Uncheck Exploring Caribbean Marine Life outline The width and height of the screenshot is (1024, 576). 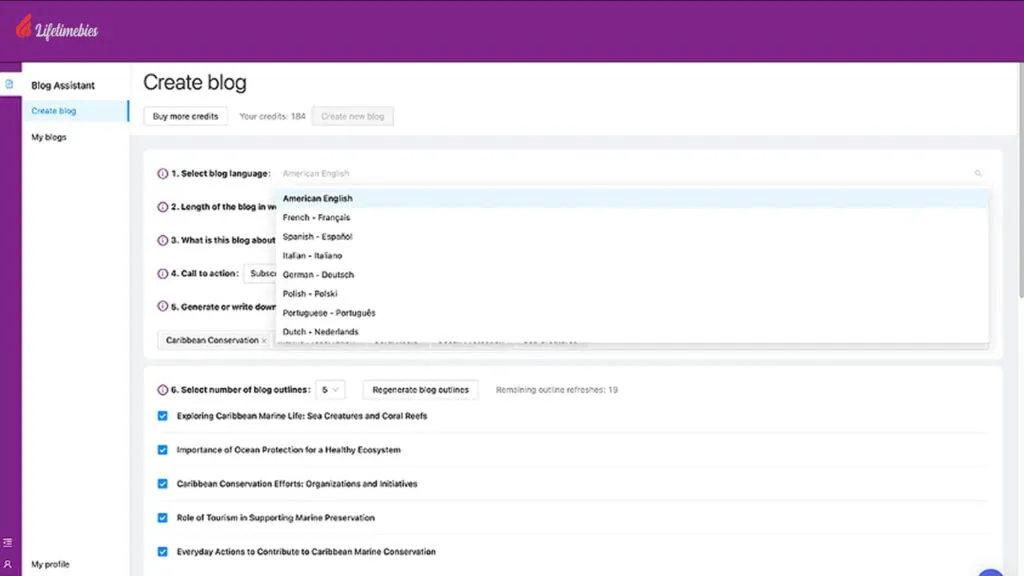coord(163,416)
